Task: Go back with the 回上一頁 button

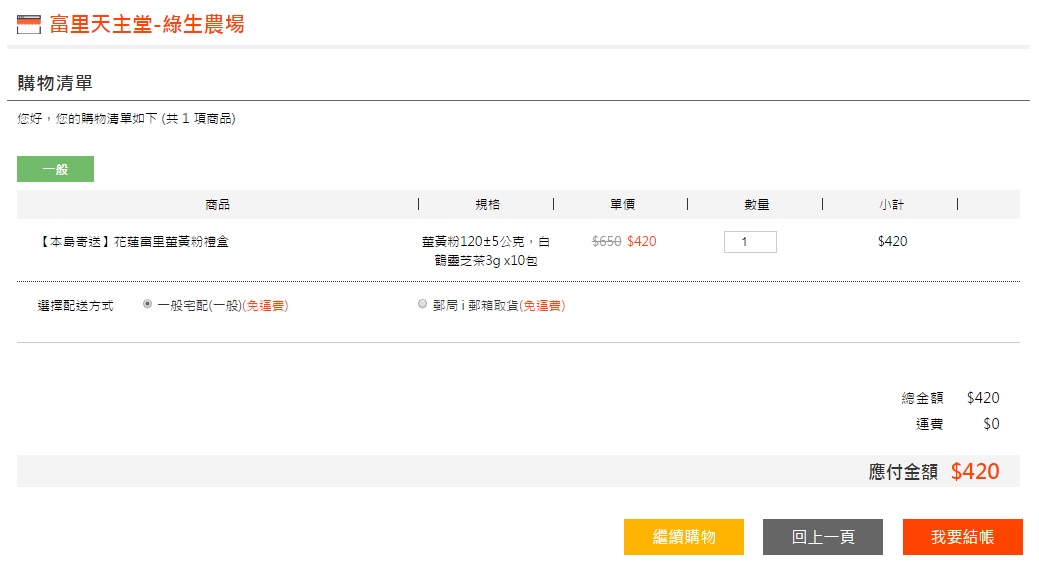Action: coord(823,537)
